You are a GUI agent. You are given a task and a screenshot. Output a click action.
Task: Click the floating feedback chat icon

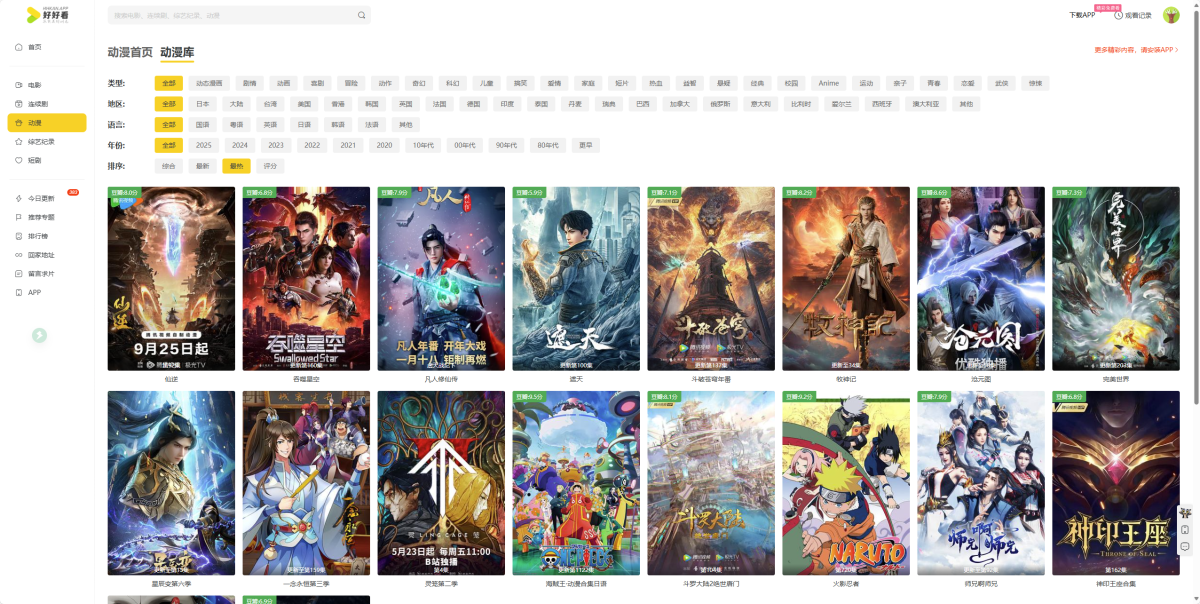pyautogui.click(x=1185, y=547)
